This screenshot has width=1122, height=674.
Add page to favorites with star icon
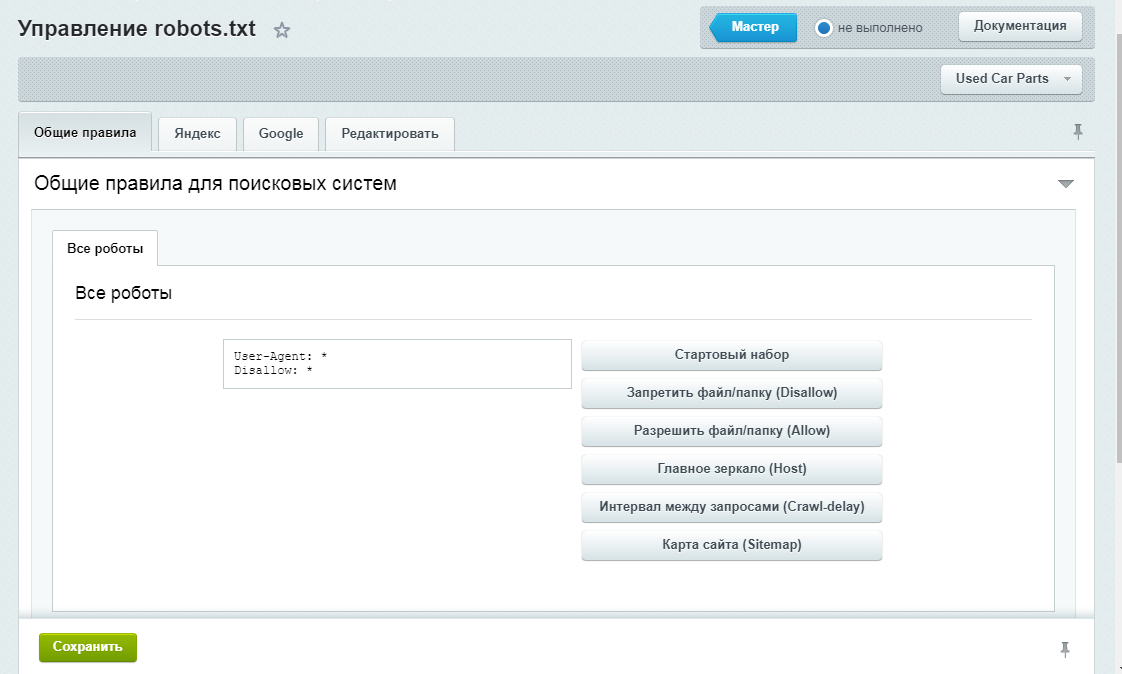[x=282, y=30]
